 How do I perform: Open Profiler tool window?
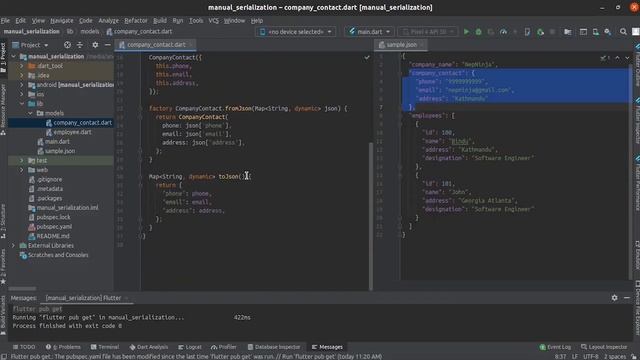tap(224, 347)
